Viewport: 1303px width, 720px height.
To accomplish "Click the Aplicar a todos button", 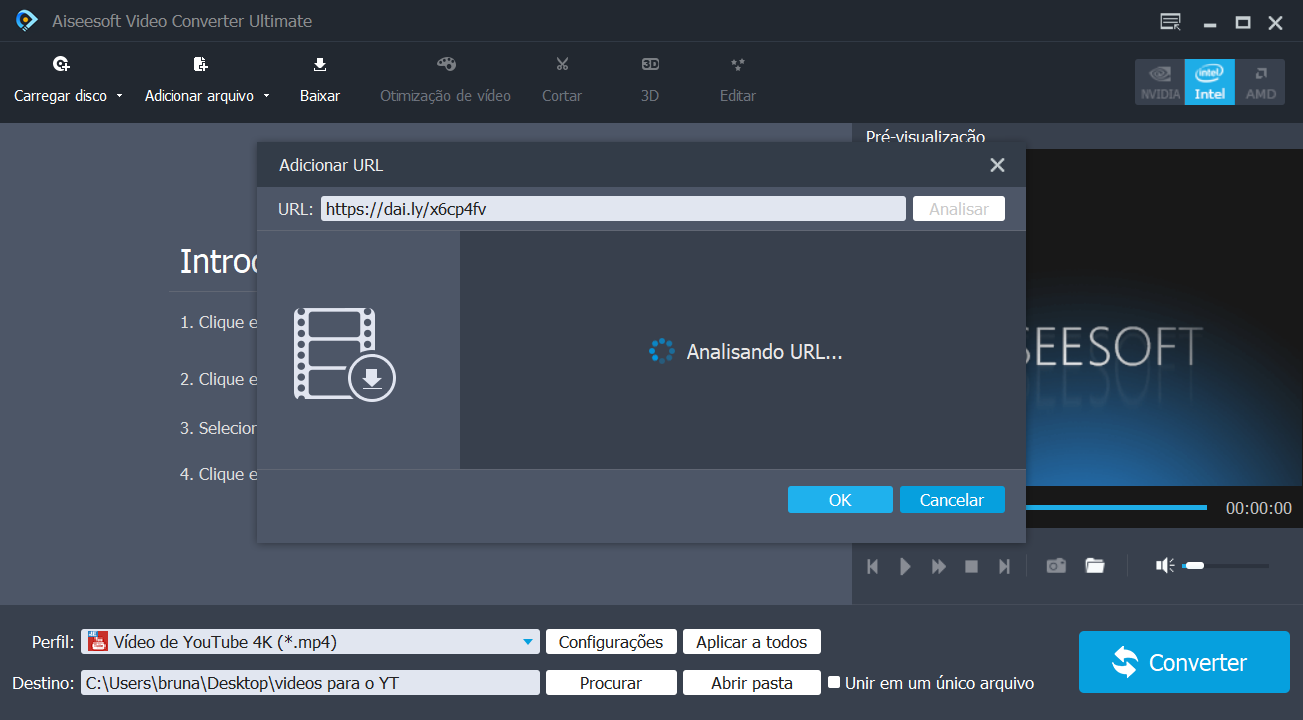I will pyautogui.click(x=752, y=642).
